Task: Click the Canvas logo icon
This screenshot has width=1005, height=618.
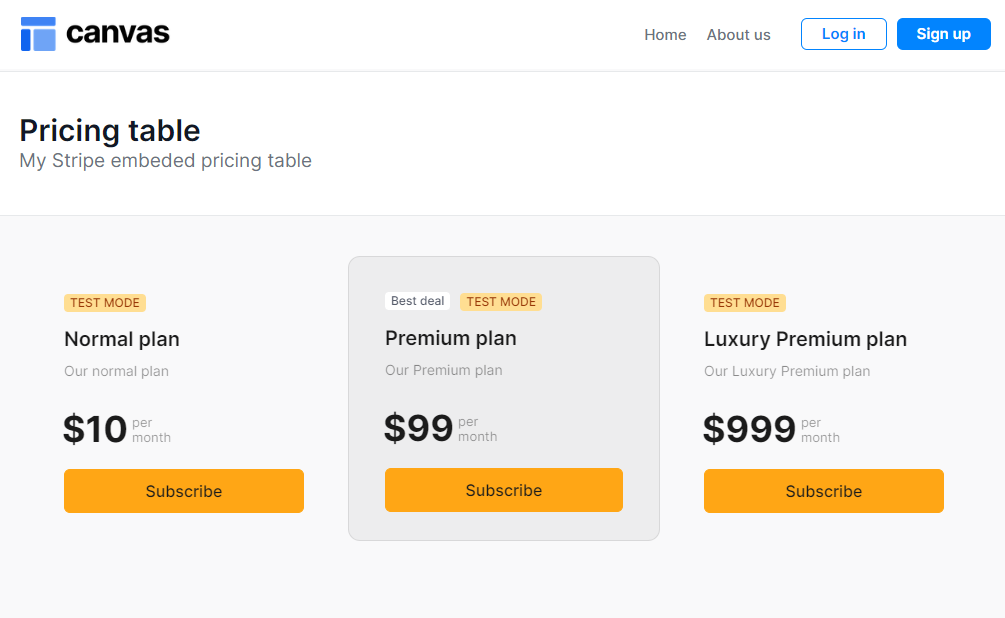Action: click(38, 34)
